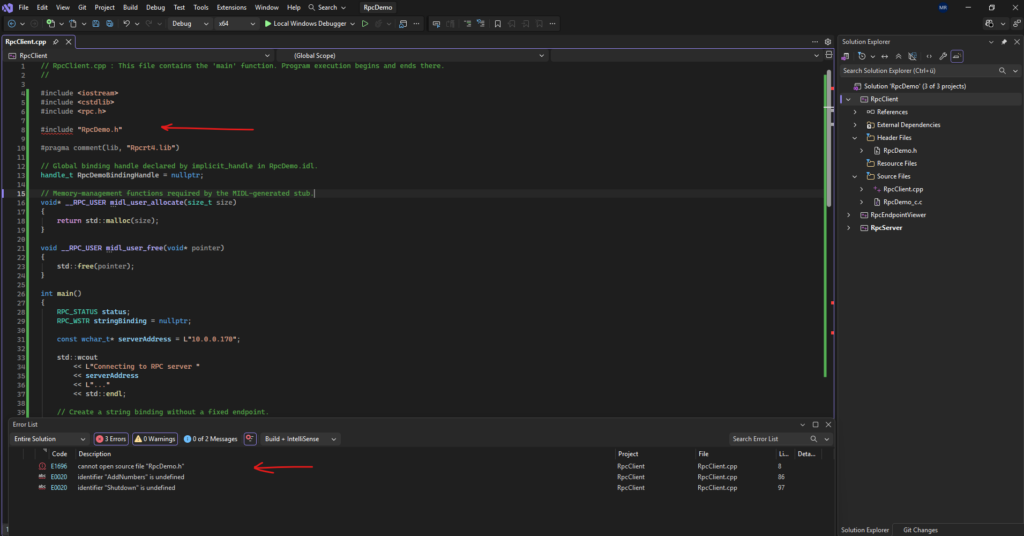Sort Error List by Project column
This screenshot has height=536, width=1024.
(x=628, y=454)
